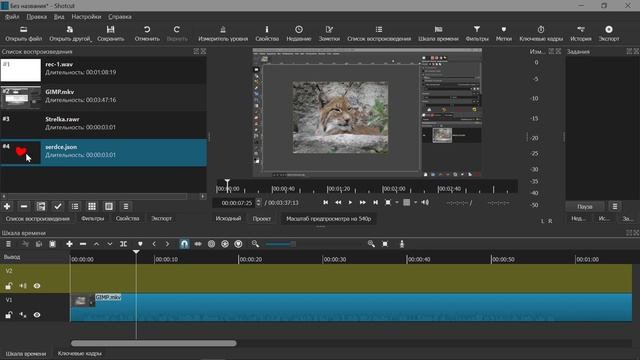This screenshot has width=640, height=360.
Task: Switch playlist to tiles grid view
Action: coord(92,207)
